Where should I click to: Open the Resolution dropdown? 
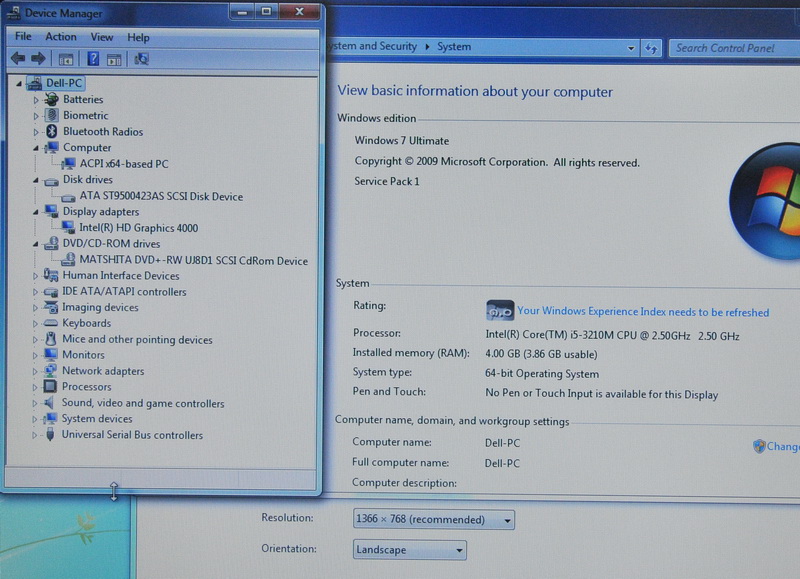[x=434, y=519]
